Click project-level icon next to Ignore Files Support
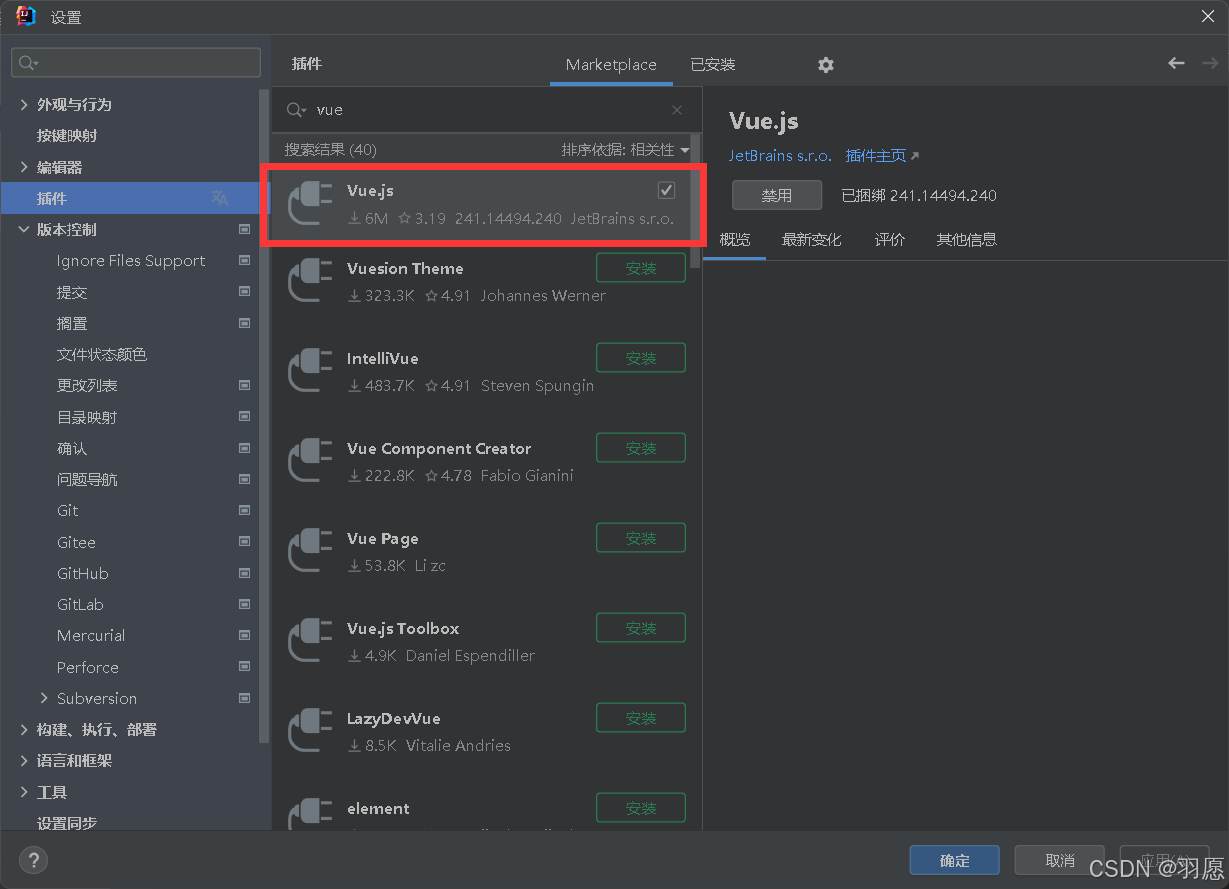This screenshot has width=1229, height=889. point(244,260)
